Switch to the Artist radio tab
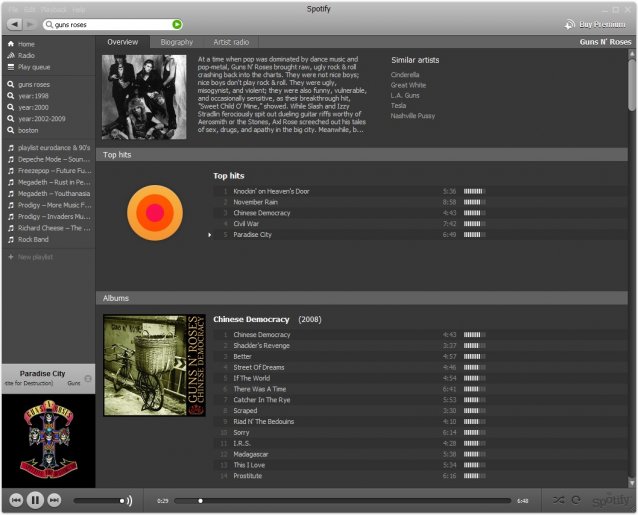This screenshot has width=638, height=515. (x=231, y=42)
